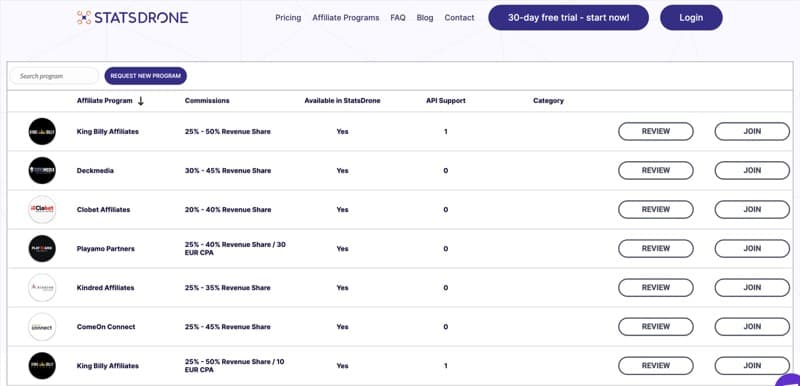This screenshot has height=386, width=800.
Task: Join the Deckmedia program
Action: [752, 171]
